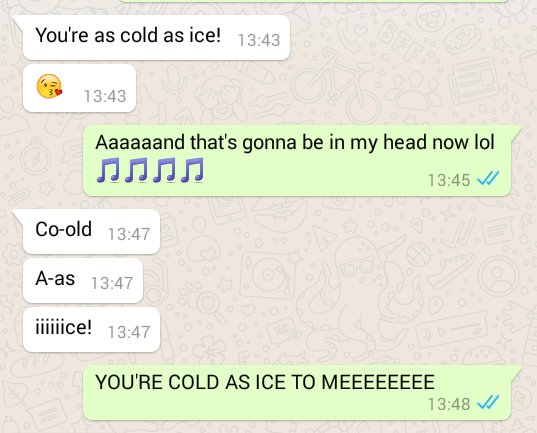
Task: Click the blue read ticks beside 13:45
Action: tap(488, 178)
